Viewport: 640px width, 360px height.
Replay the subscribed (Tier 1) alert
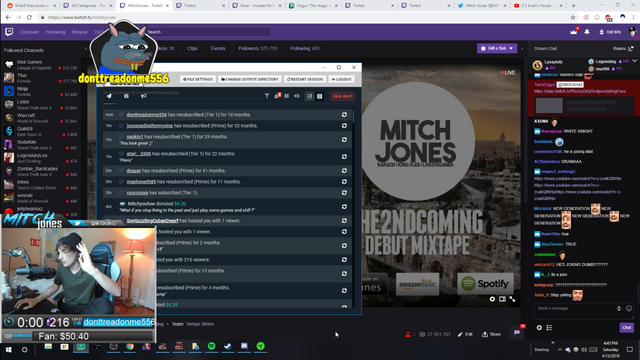point(344,193)
